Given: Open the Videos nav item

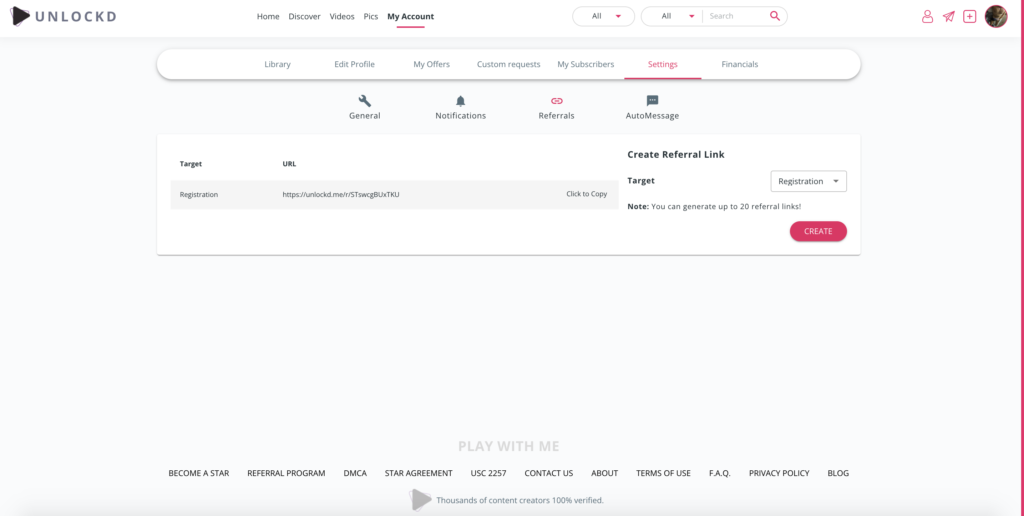Looking at the screenshot, I should click(x=342, y=16).
